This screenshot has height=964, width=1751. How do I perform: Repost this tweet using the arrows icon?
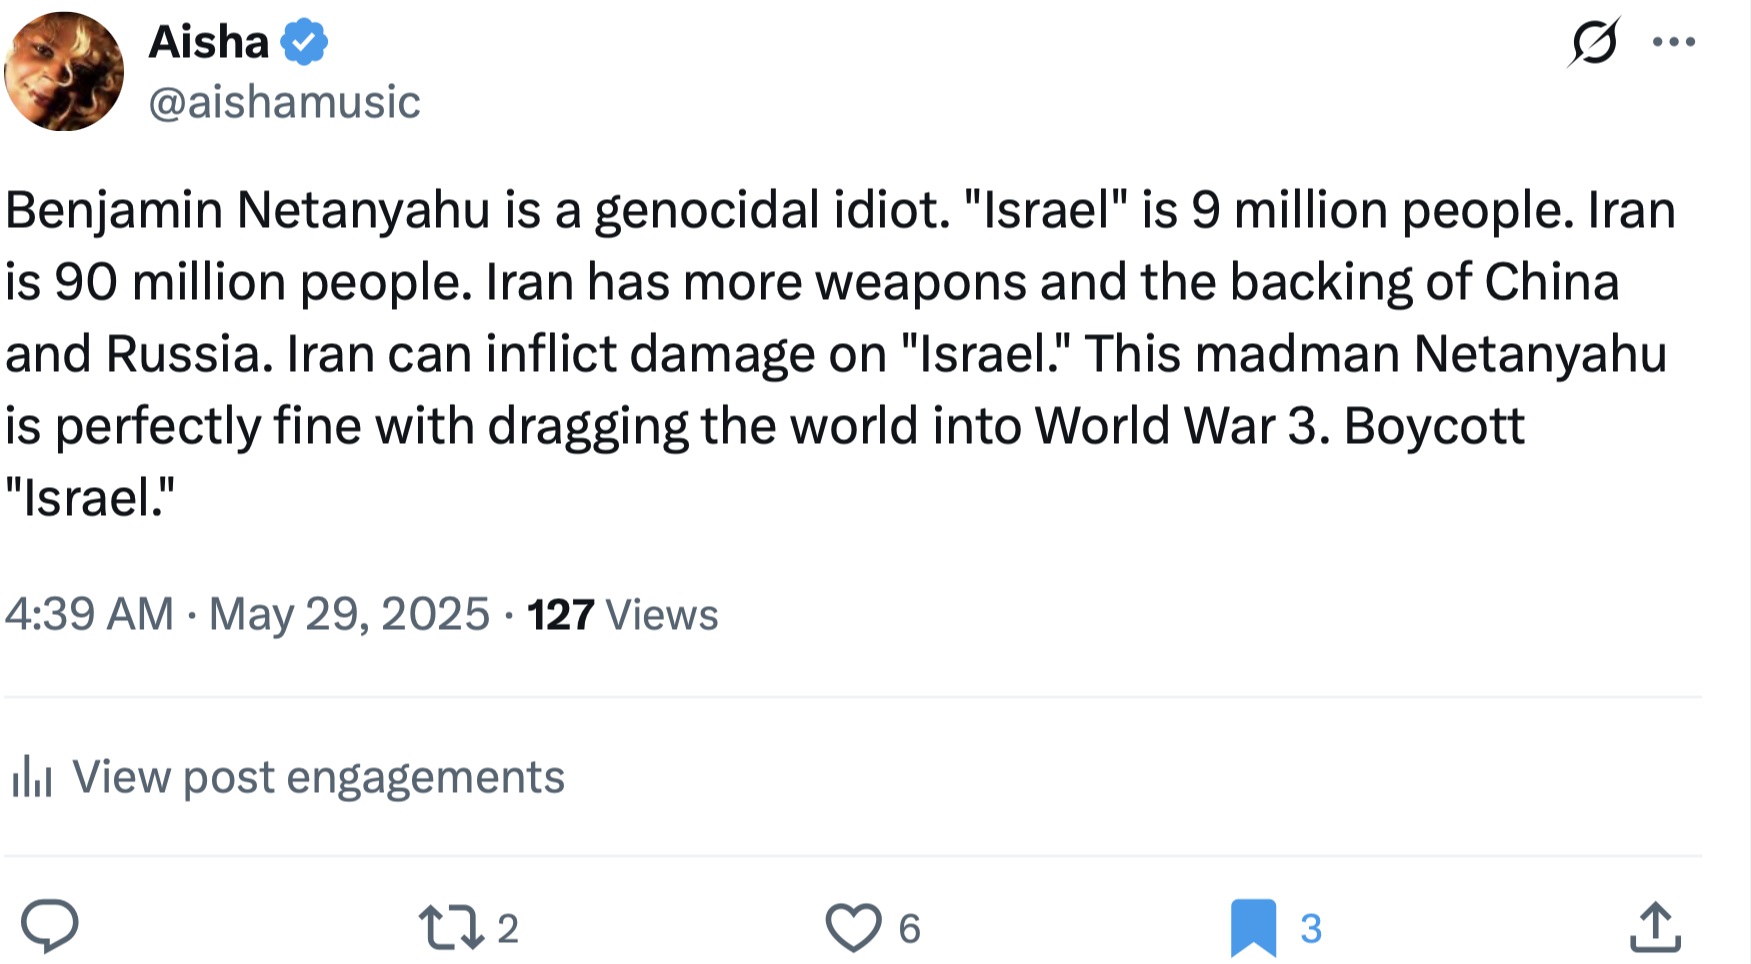(451, 927)
